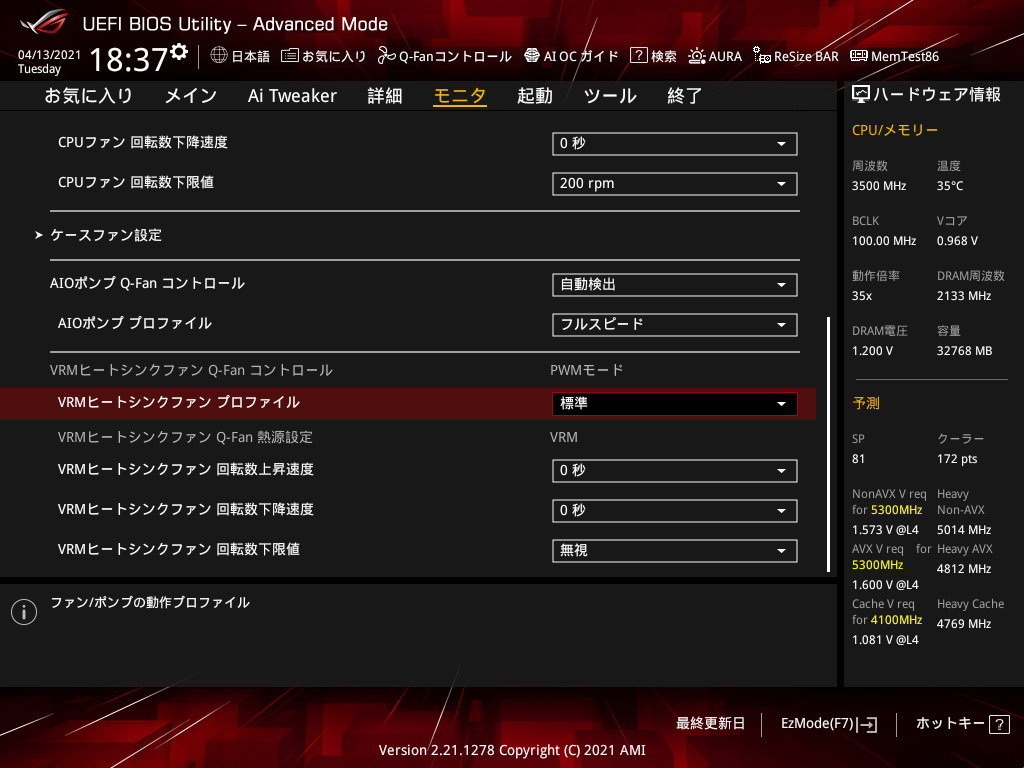Click hardware info monitor icon
The image size is (1024, 768).
[861, 95]
